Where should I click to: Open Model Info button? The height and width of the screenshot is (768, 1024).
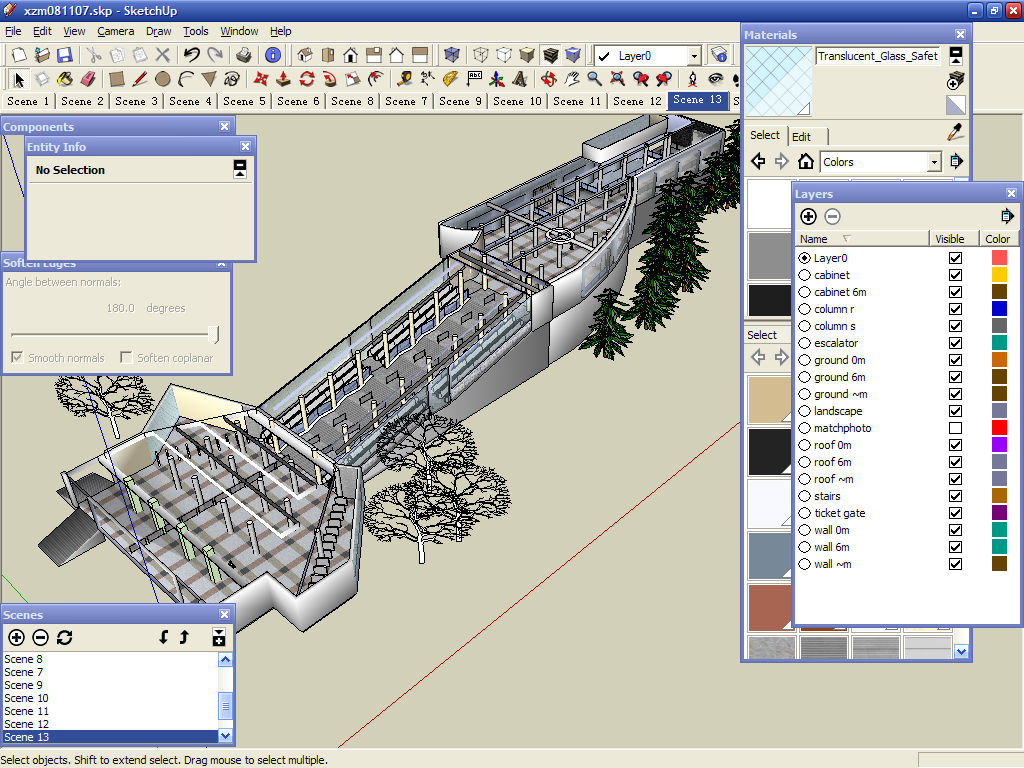(273, 56)
